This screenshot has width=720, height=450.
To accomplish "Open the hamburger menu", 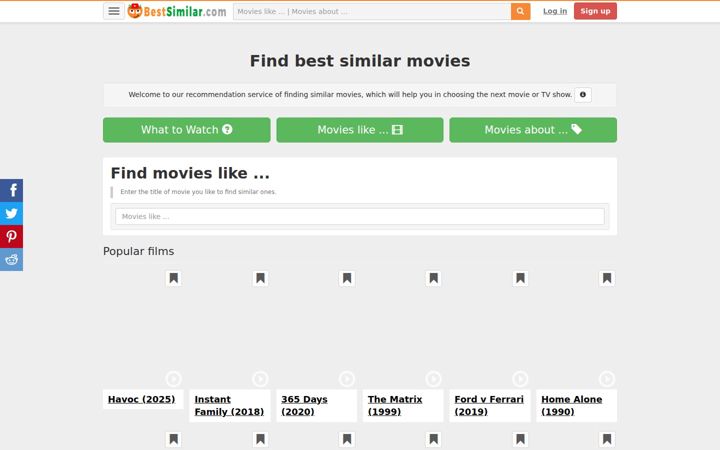I will [114, 11].
